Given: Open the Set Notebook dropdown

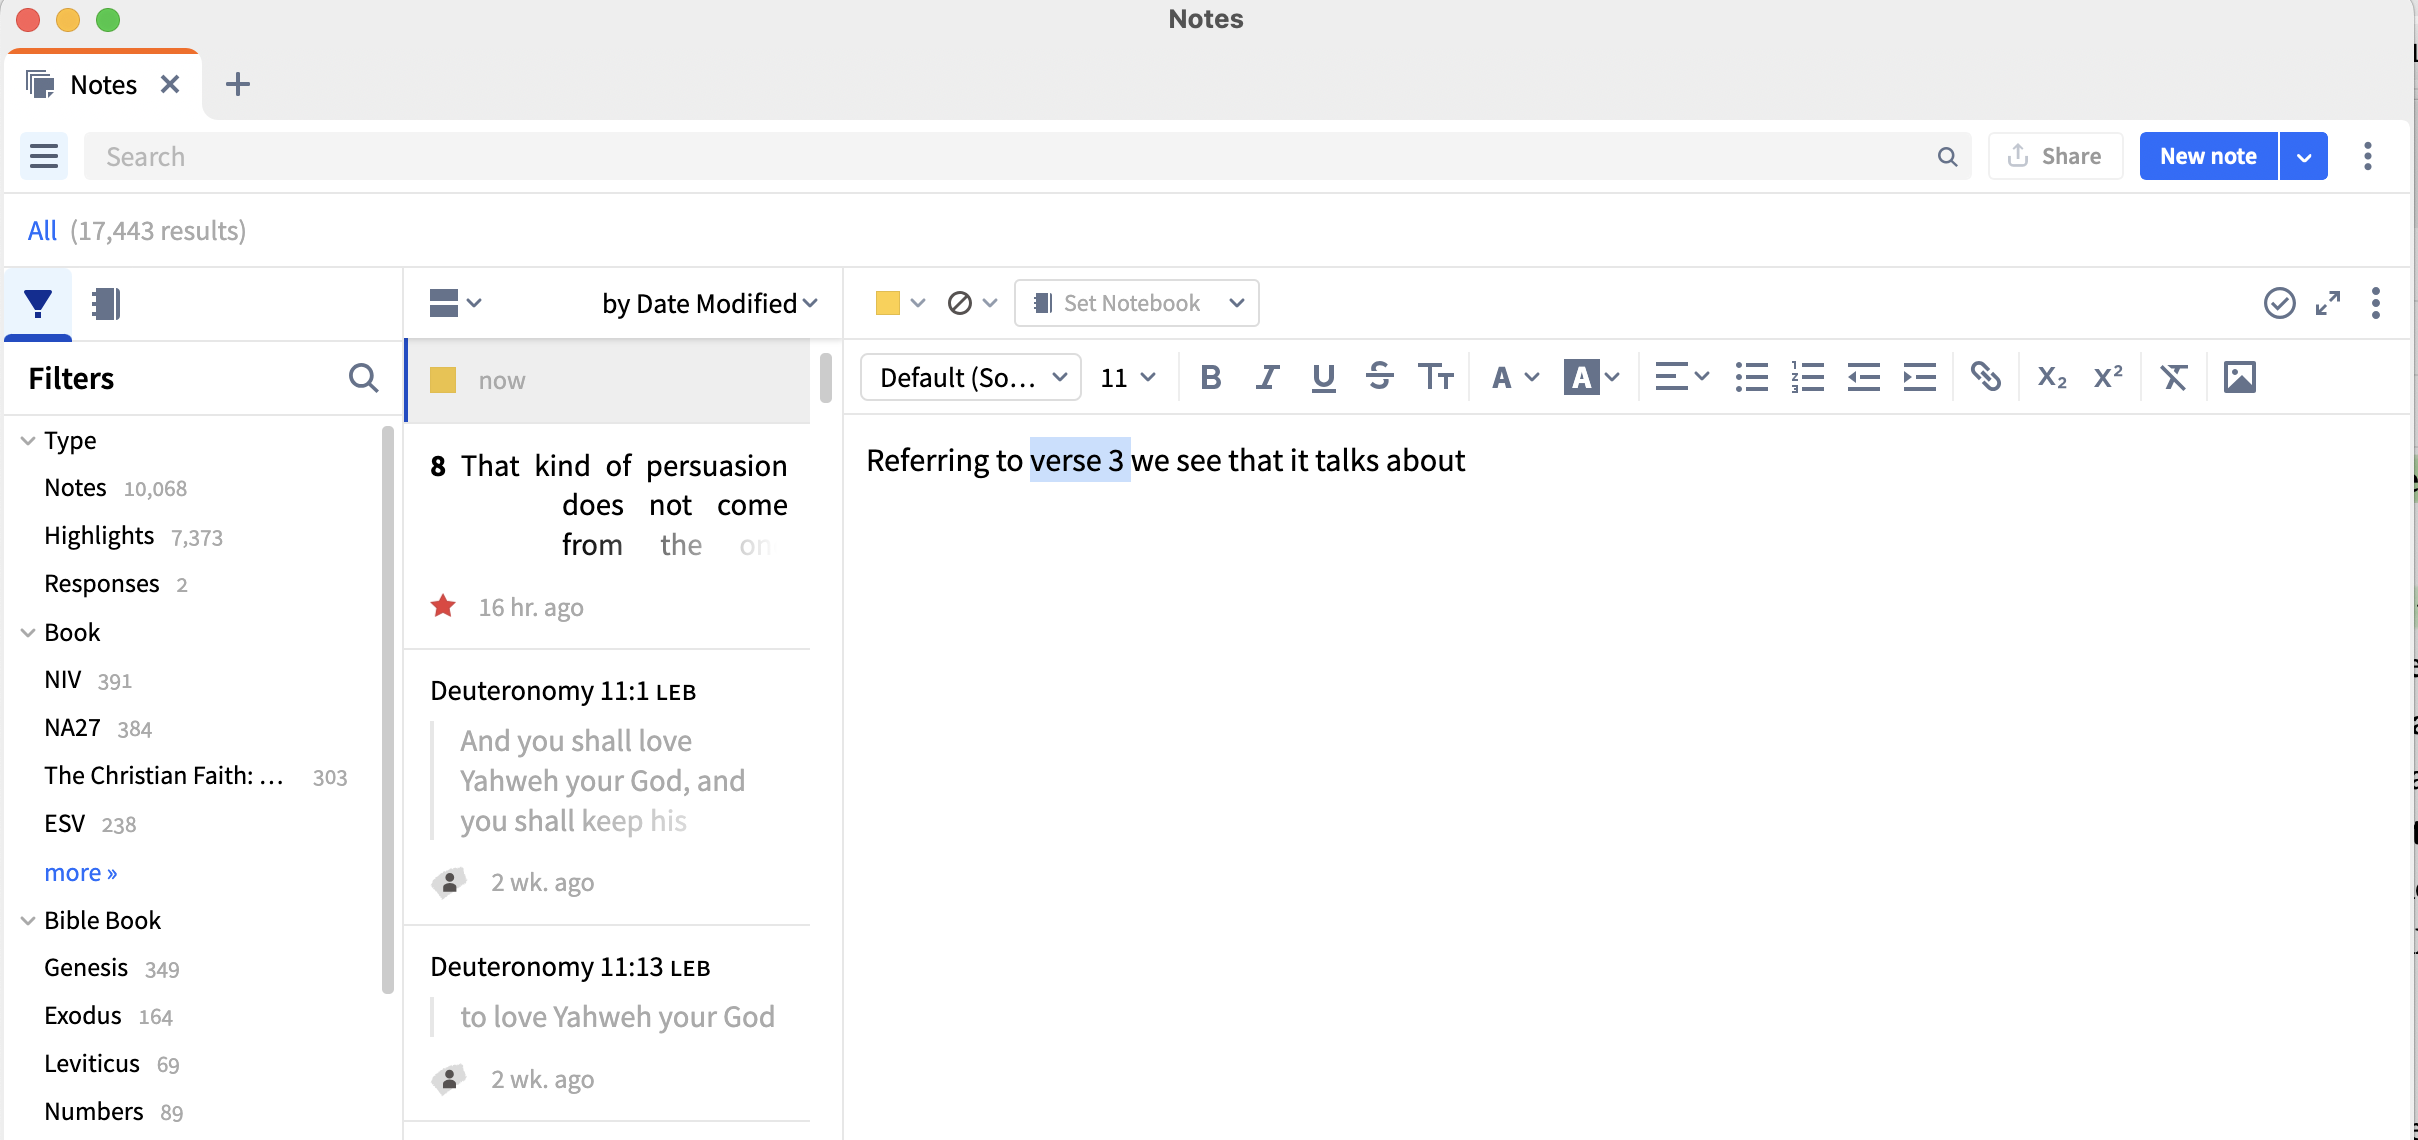Looking at the screenshot, I should (x=1136, y=303).
